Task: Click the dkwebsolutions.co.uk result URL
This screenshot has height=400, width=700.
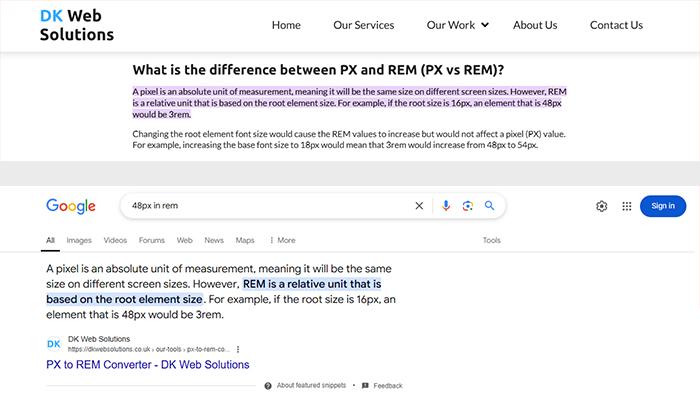Action: pyautogui.click(x=149, y=349)
